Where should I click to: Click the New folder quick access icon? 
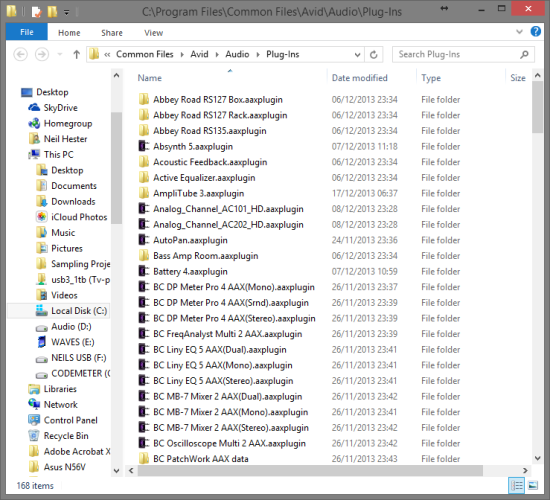click(52, 12)
